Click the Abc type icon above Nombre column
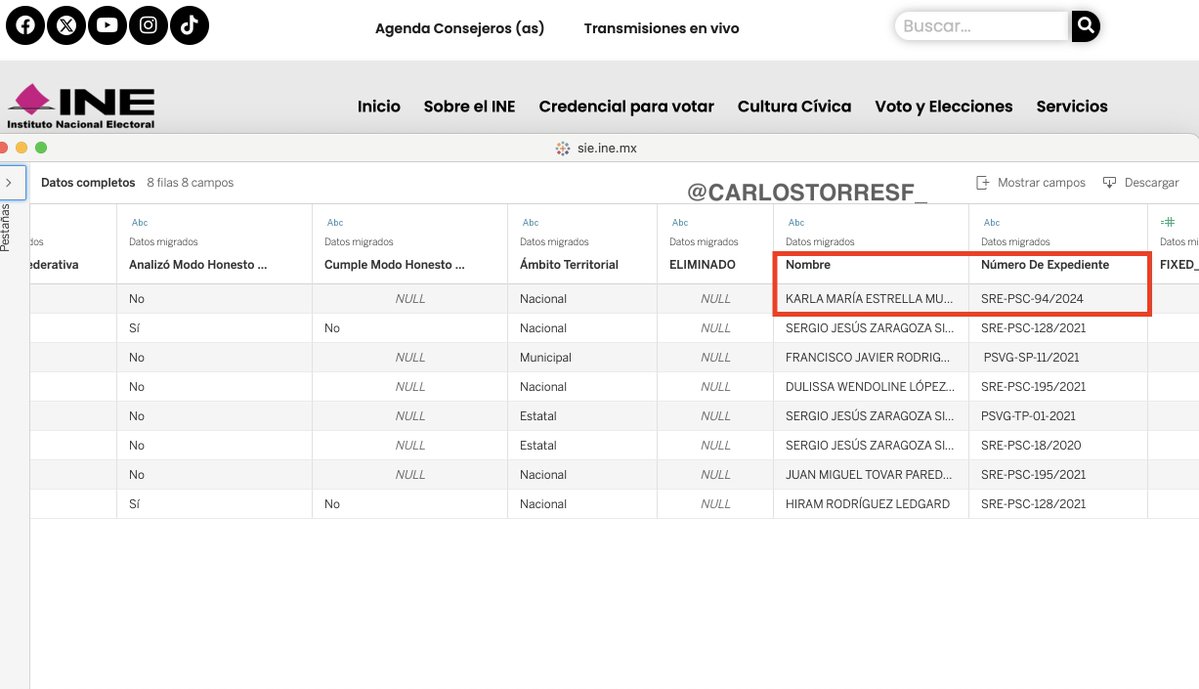The height and width of the screenshot is (689, 1199). (796, 223)
